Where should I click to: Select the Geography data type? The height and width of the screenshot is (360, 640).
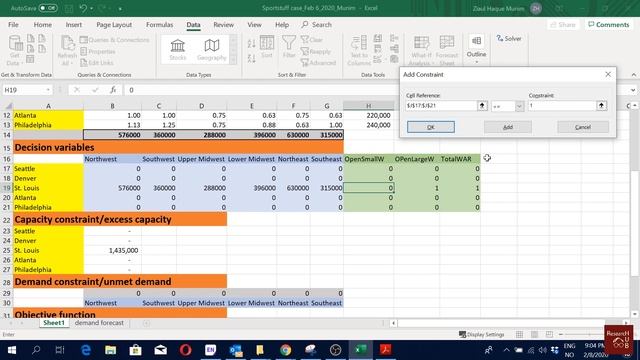211,50
